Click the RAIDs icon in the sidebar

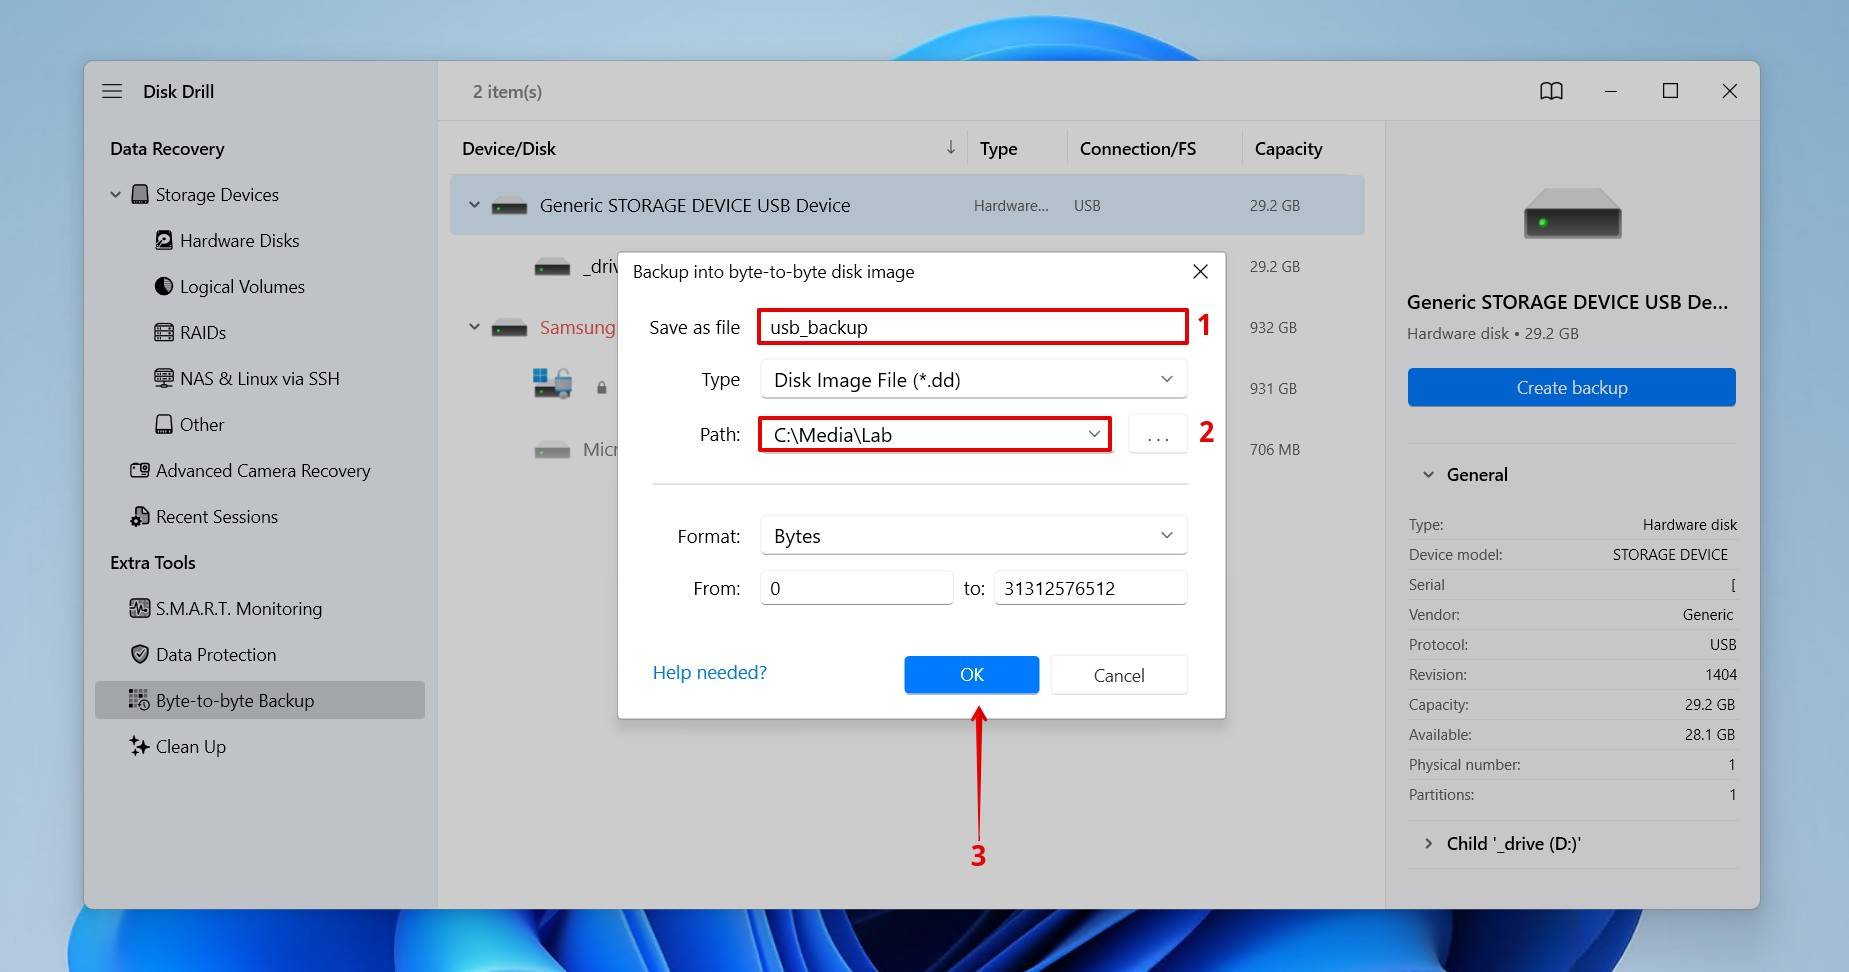tap(163, 332)
